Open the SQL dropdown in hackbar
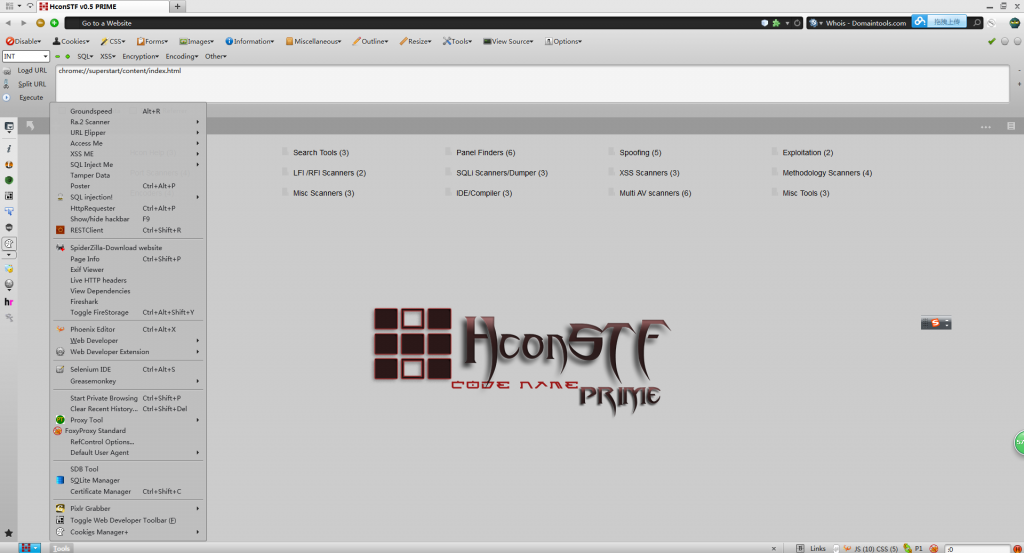This screenshot has width=1024, height=553. 85,56
